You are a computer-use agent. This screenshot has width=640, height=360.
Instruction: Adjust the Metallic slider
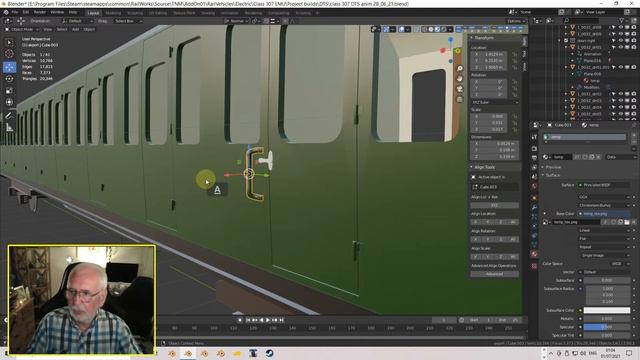point(607,318)
